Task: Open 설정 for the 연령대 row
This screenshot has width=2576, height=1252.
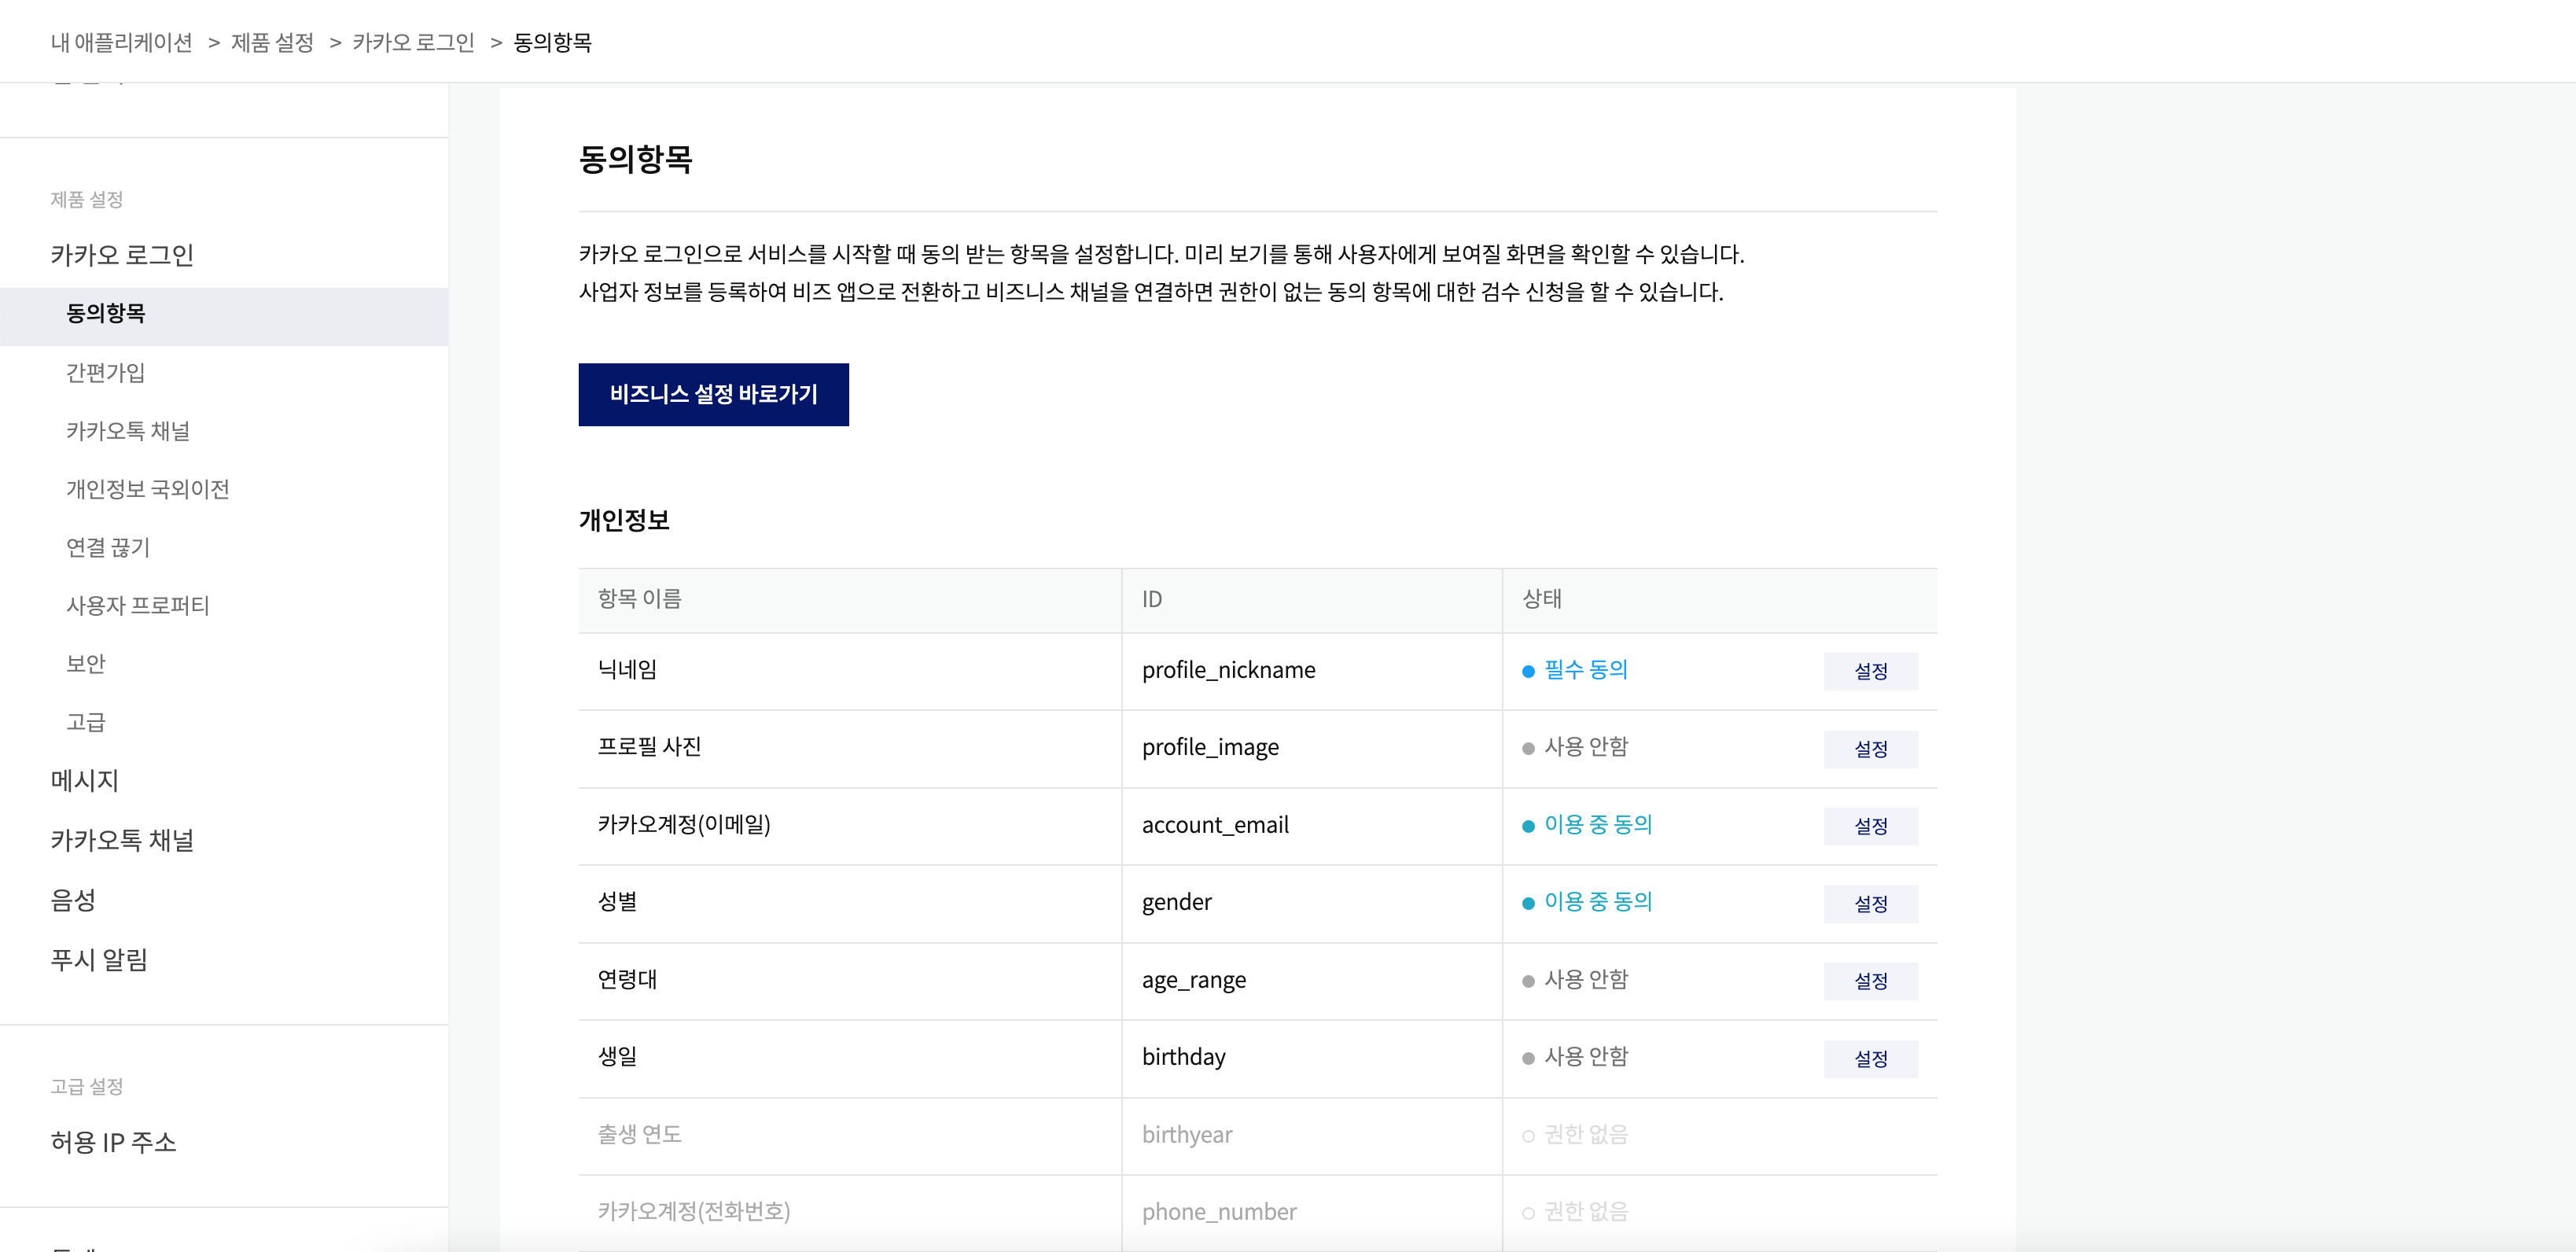Action: [1869, 981]
